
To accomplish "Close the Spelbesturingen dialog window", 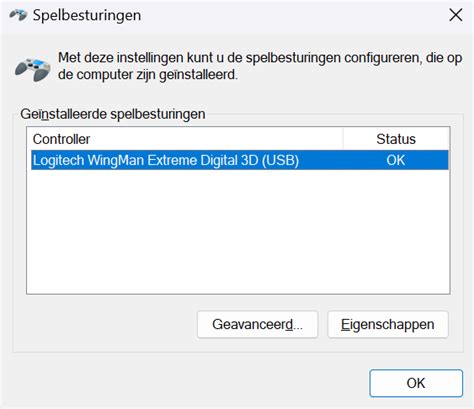I will point(455,15).
